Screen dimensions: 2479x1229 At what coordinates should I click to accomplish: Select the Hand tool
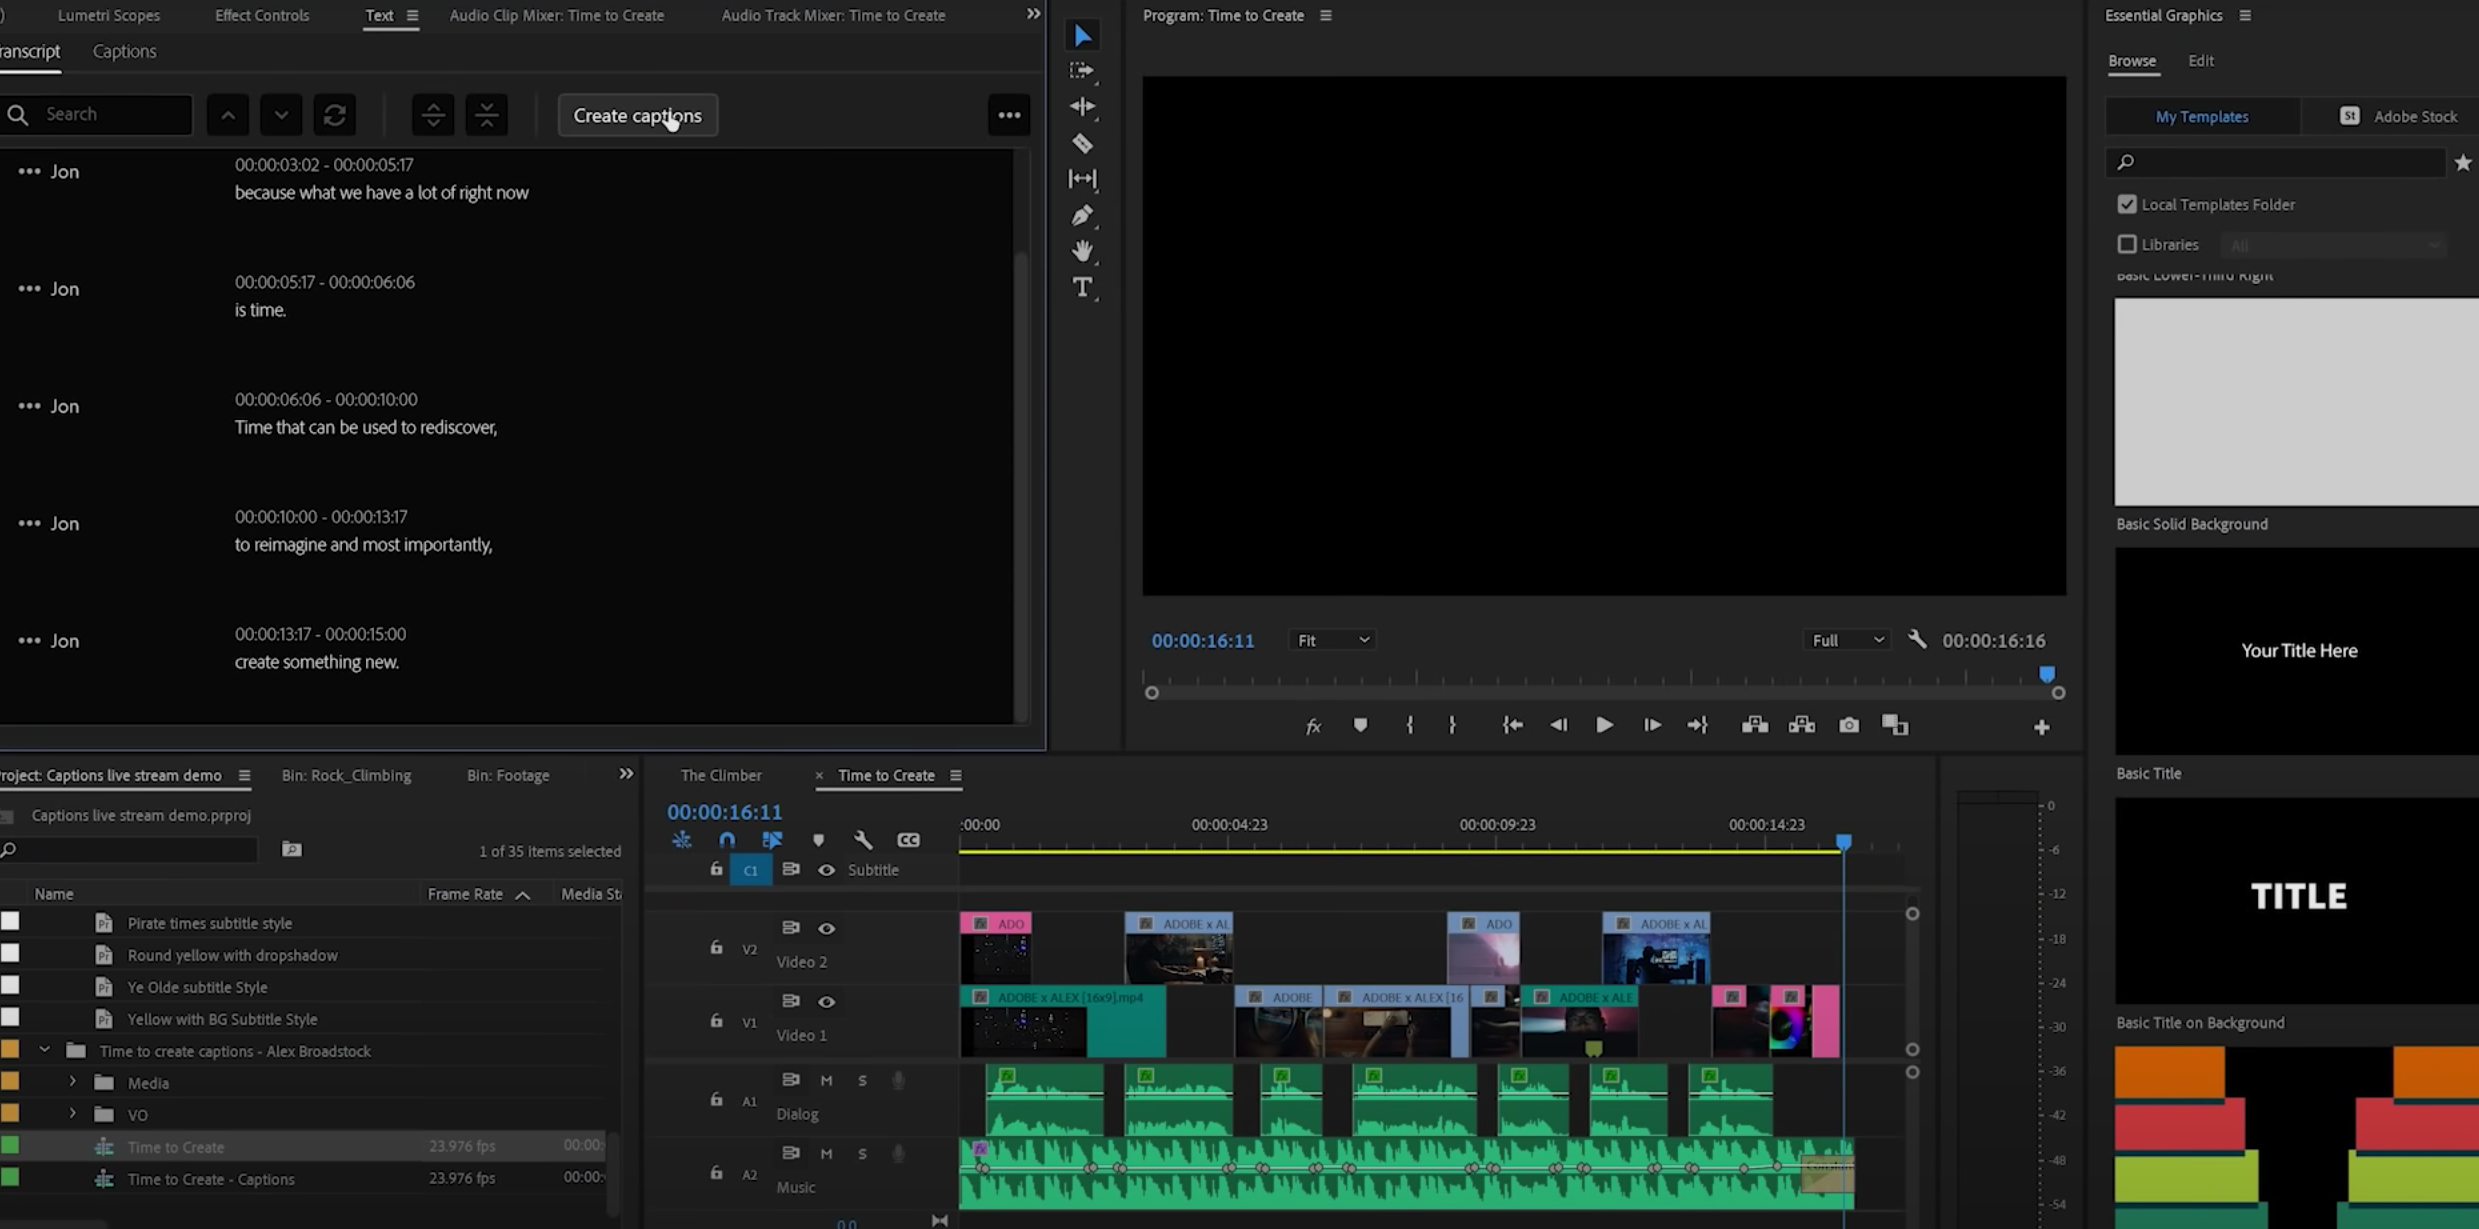[1082, 251]
